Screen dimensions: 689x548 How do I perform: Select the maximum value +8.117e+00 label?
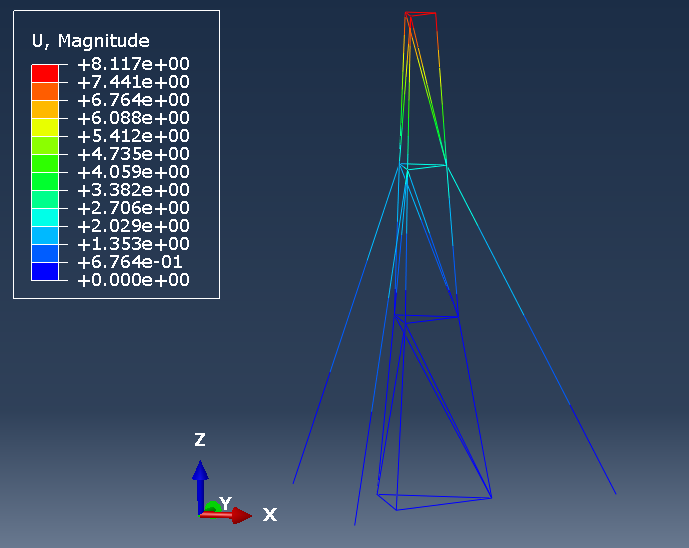coord(133,64)
